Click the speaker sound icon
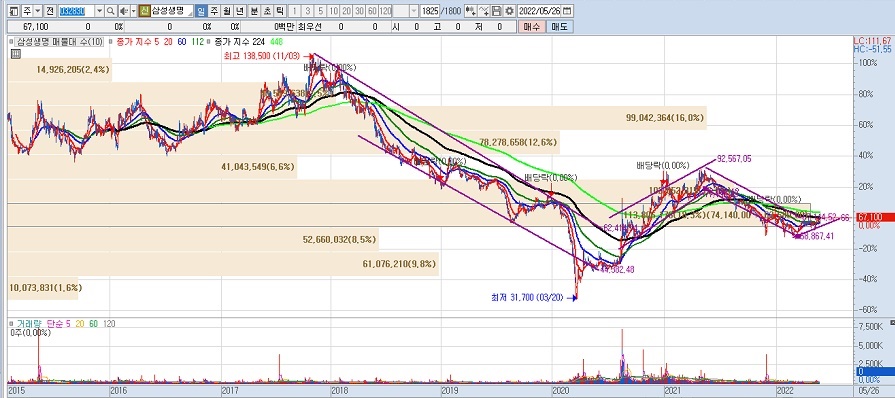The height and width of the screenshot is (398, 895). click(x=124, y=11)
